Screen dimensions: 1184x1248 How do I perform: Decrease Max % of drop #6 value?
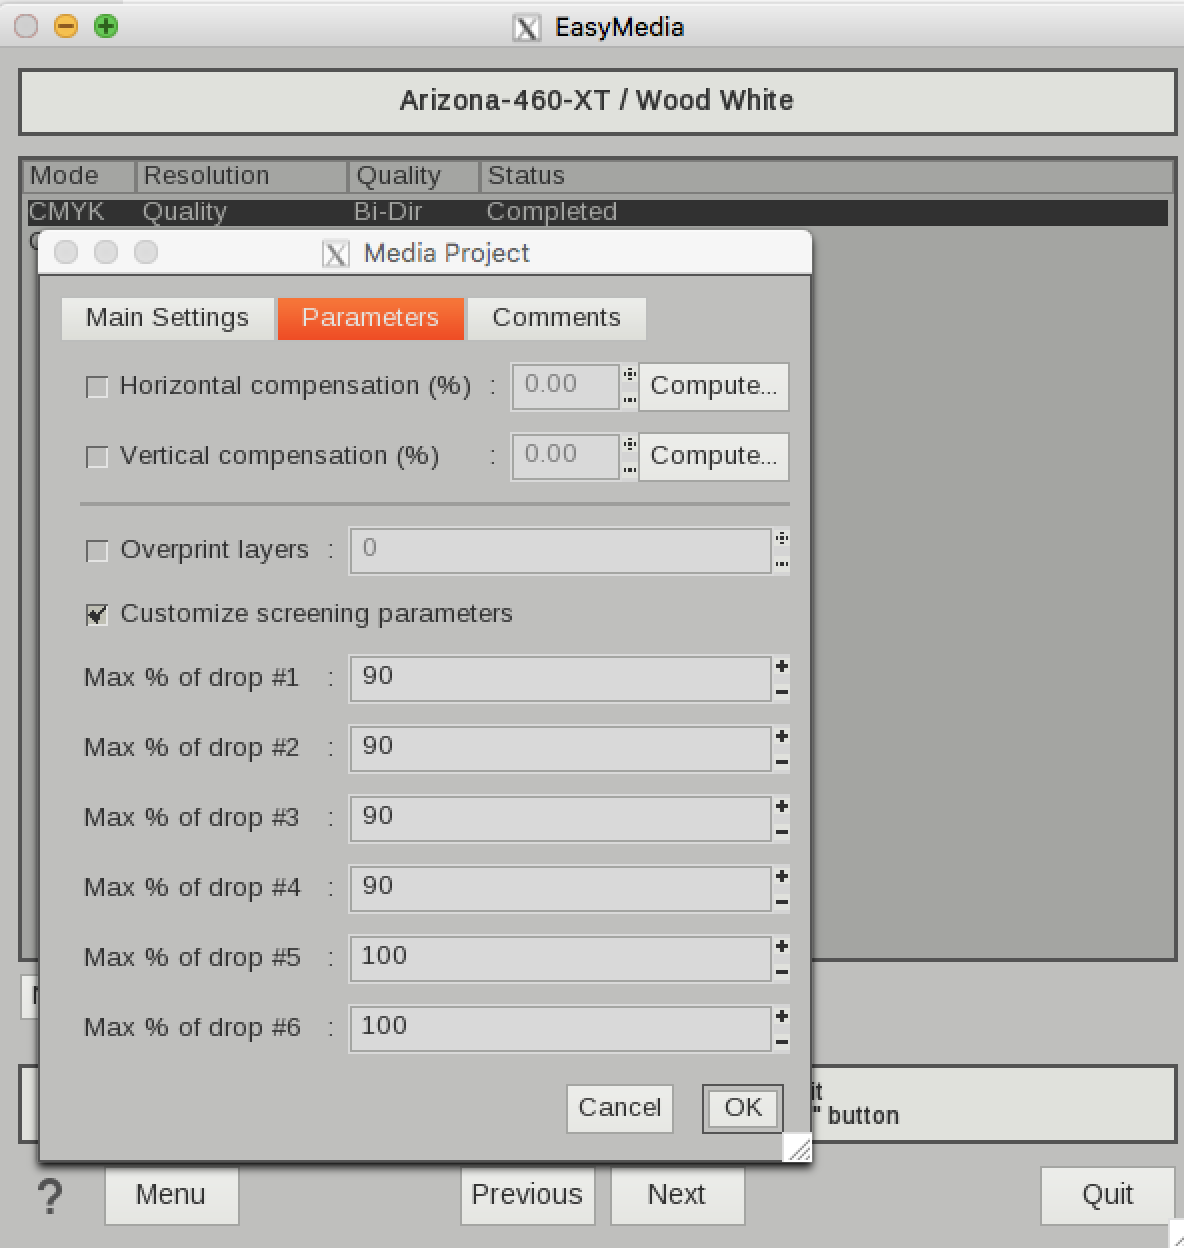782,1042
